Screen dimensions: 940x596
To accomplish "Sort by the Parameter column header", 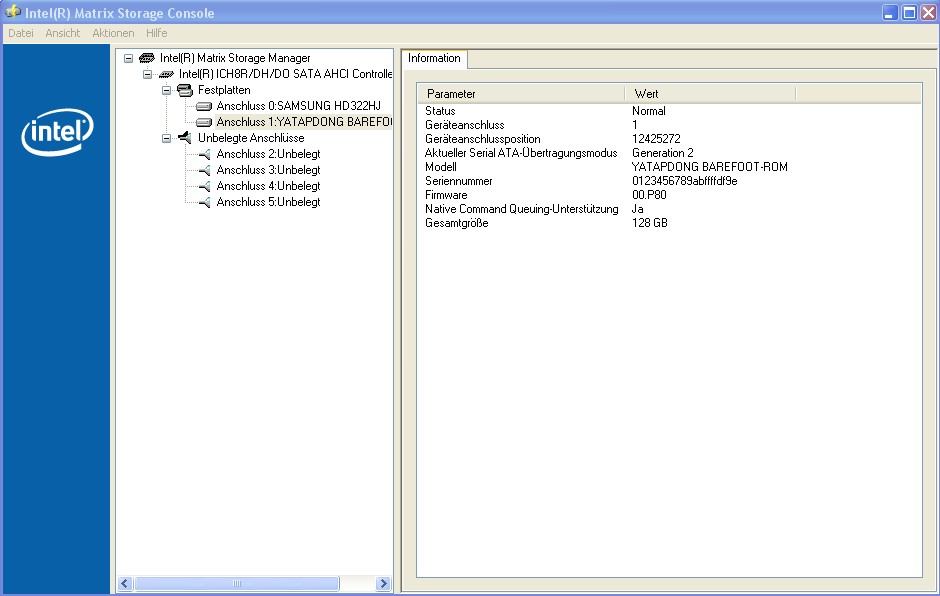I will coord(521,94).
